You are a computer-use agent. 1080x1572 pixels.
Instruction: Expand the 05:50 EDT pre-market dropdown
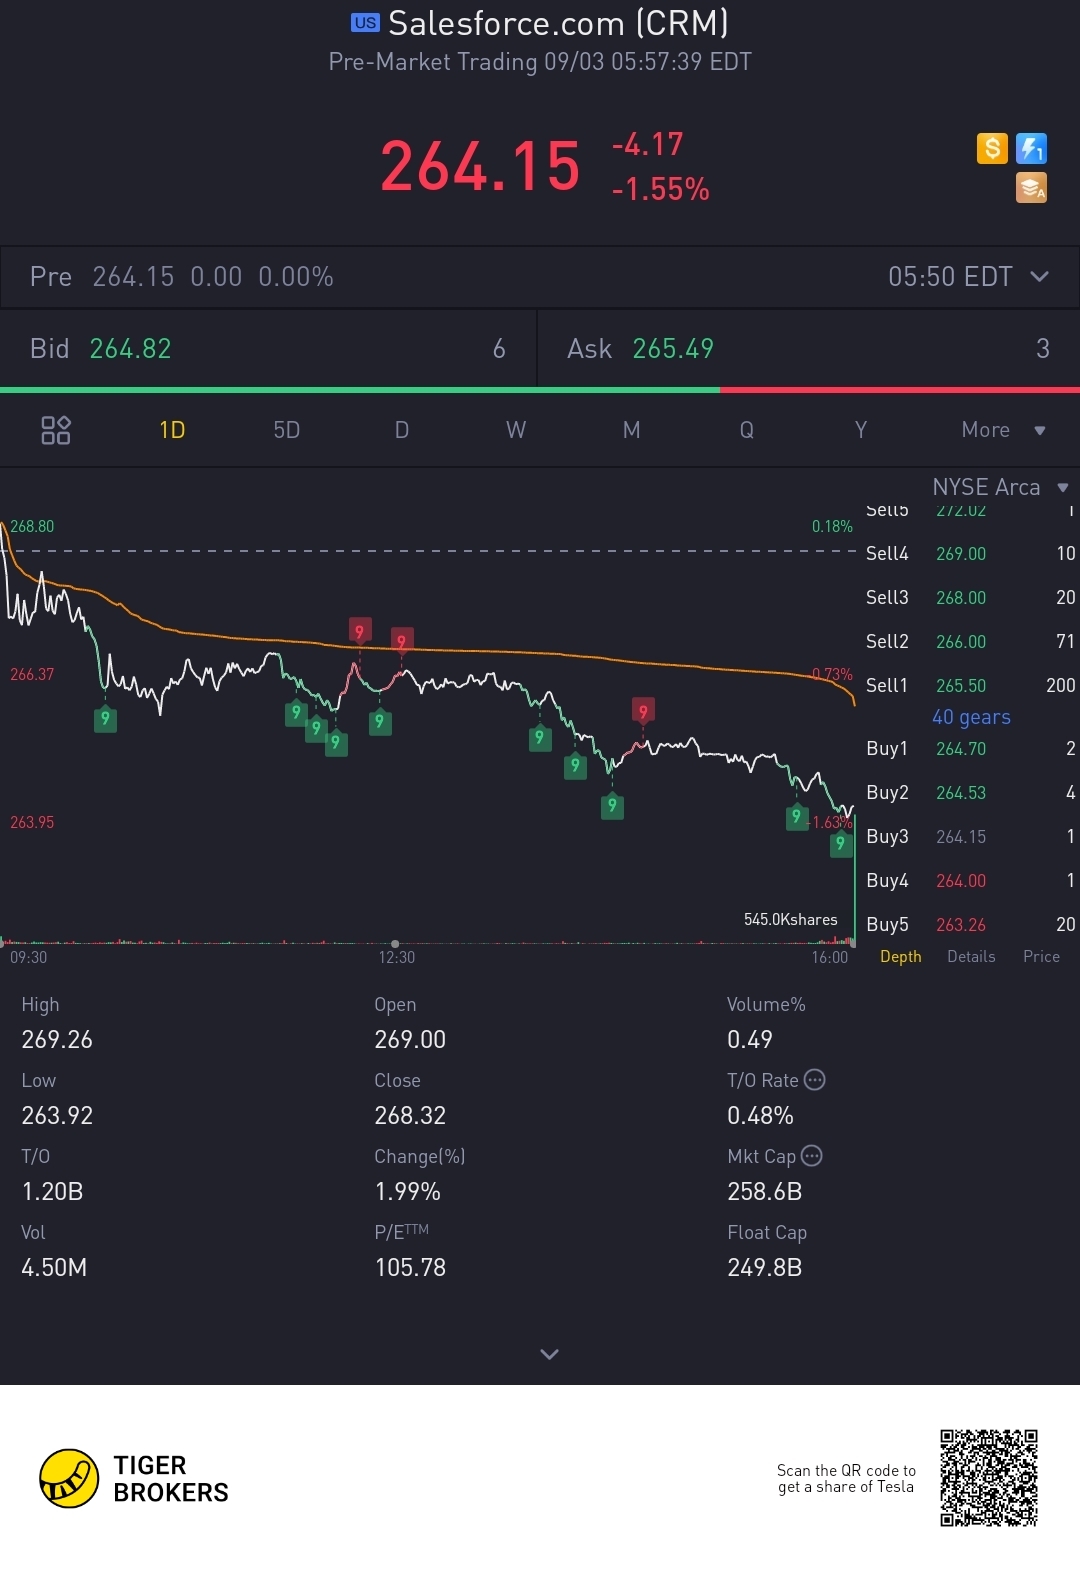click(x=968, y=277)
